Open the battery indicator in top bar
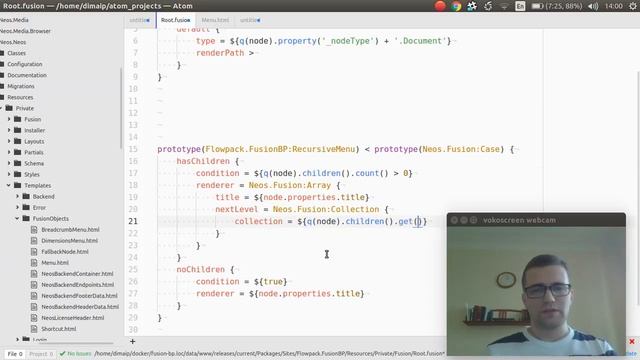 (557, 6)
